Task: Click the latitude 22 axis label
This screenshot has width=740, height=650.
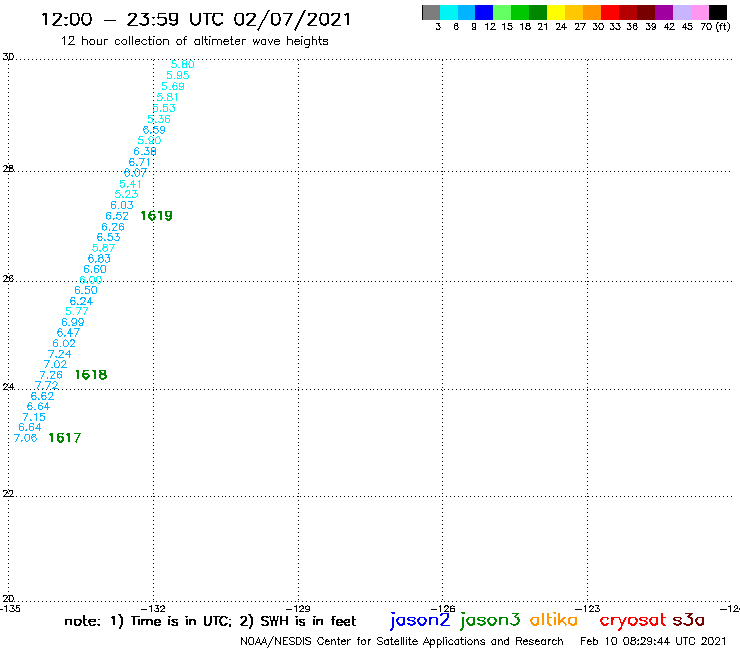Action: coord(8,493)
